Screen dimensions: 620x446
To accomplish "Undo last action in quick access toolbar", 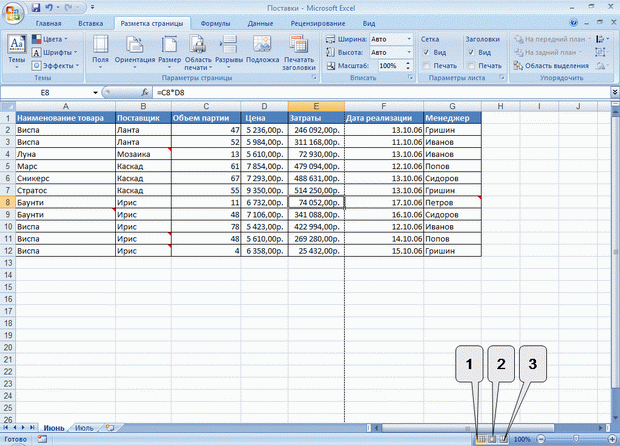I will (49, 8).
